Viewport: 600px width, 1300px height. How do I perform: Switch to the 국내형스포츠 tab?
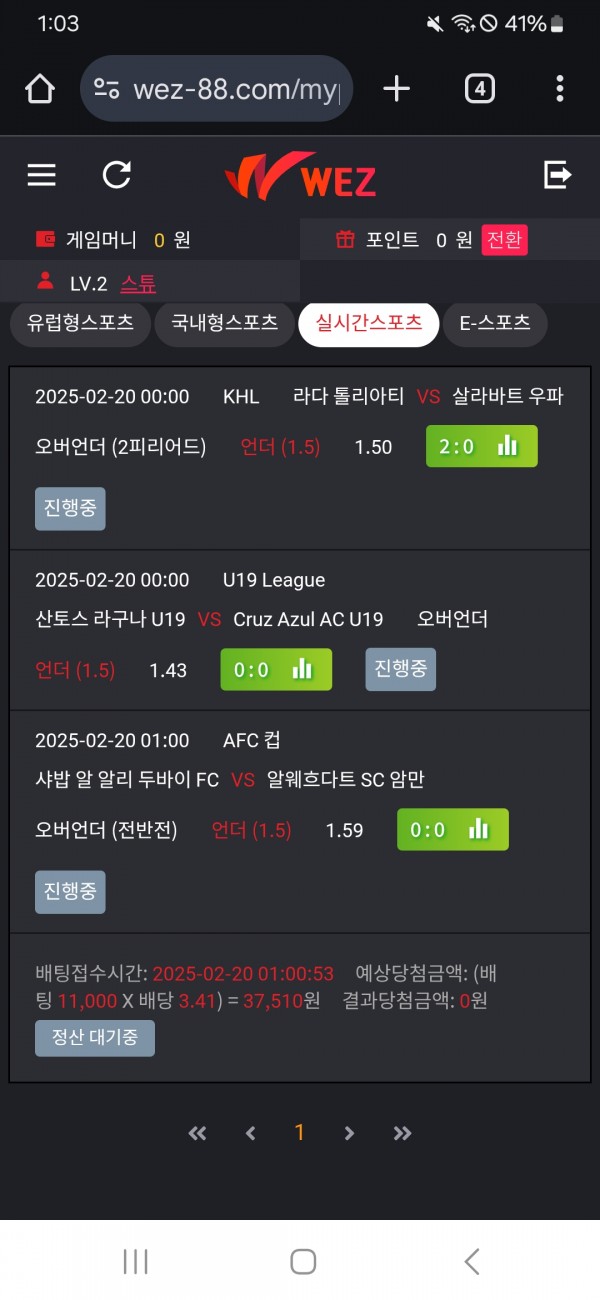[224, 324]
